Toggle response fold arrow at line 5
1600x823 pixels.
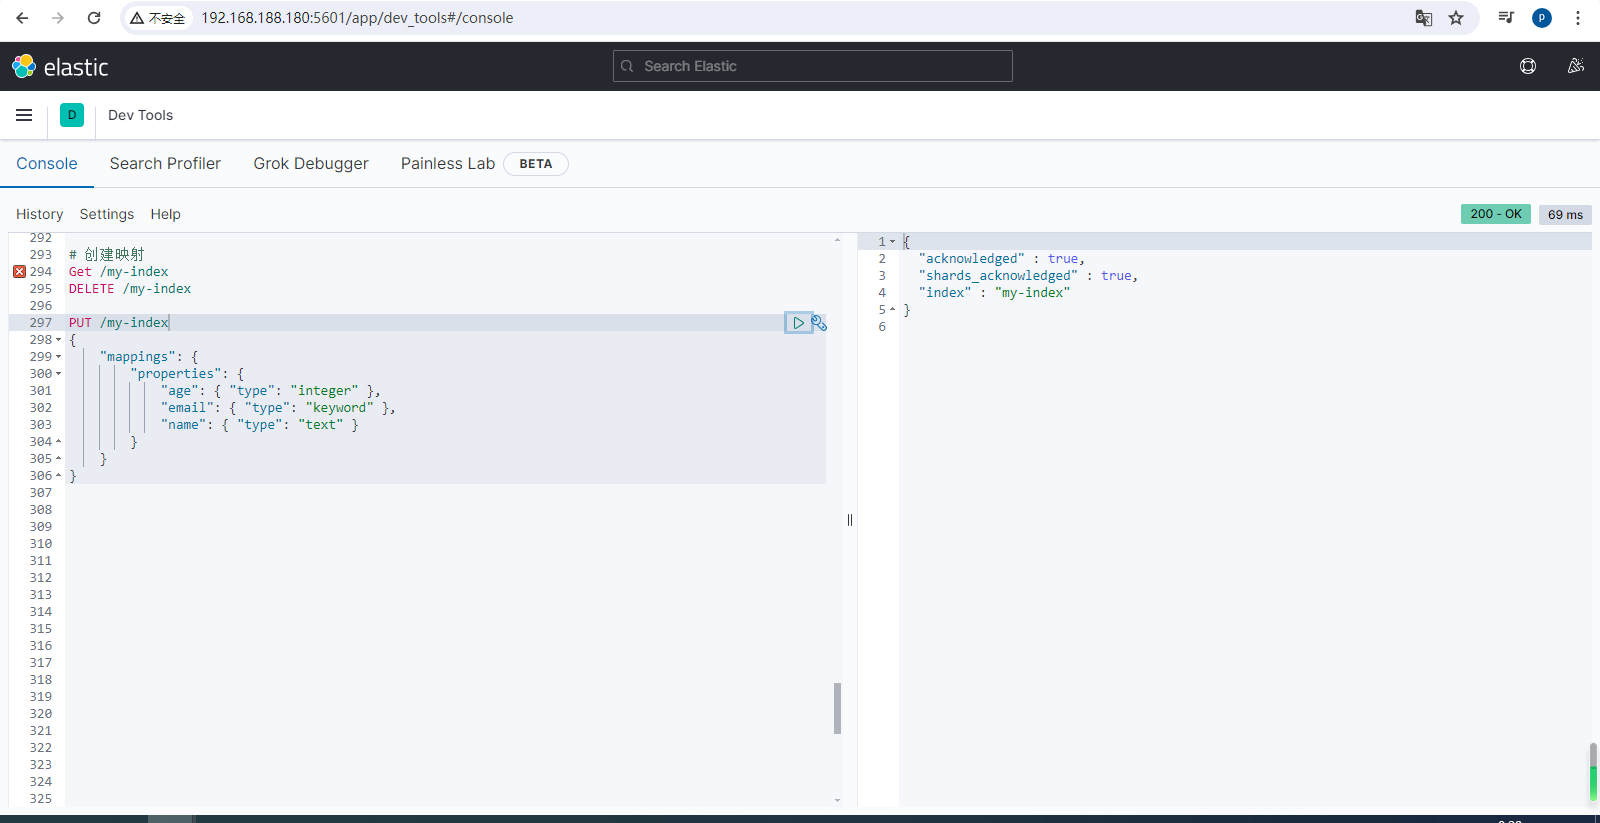point(893,310)
